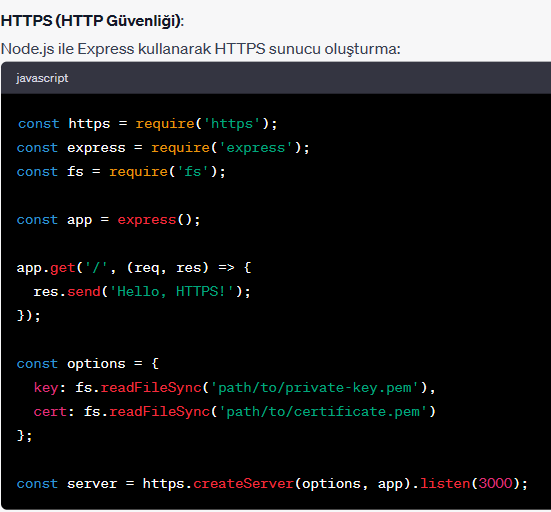
Task: Click the 'const server = https.createServer' line
Action: 272,484
